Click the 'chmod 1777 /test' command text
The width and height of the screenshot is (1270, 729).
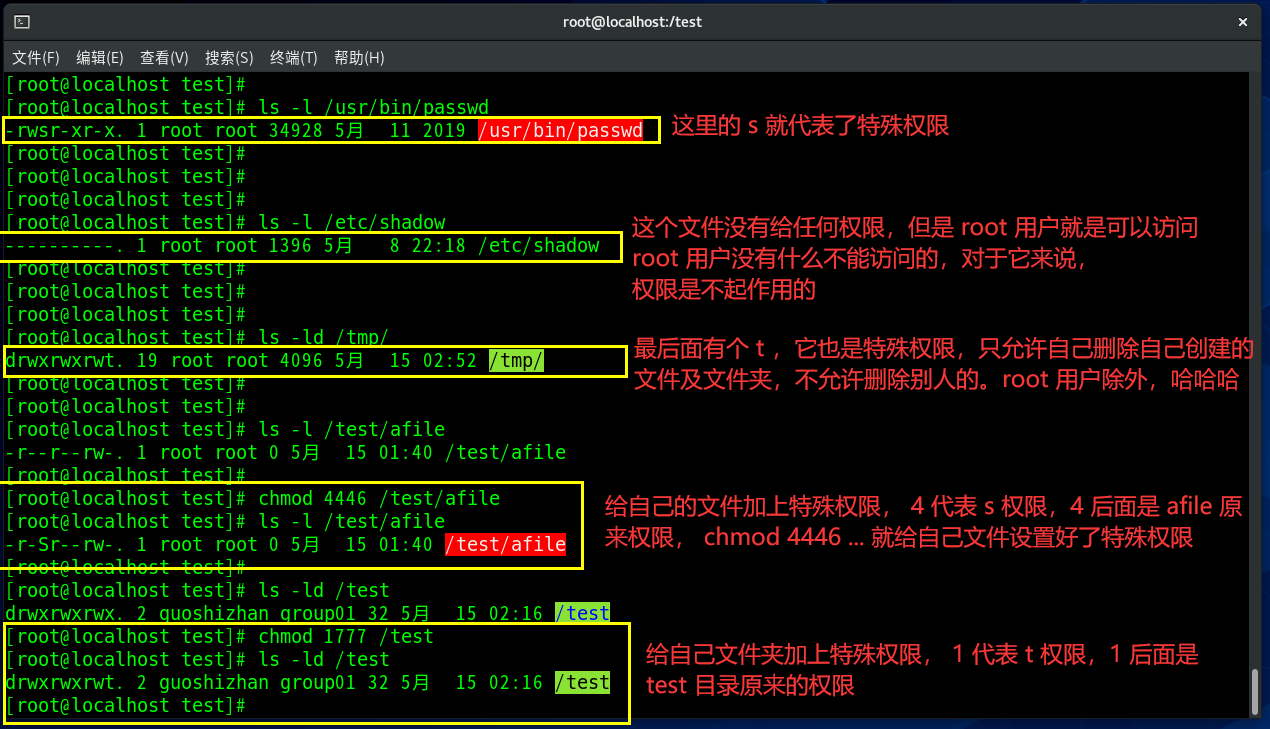pos(346,637)
